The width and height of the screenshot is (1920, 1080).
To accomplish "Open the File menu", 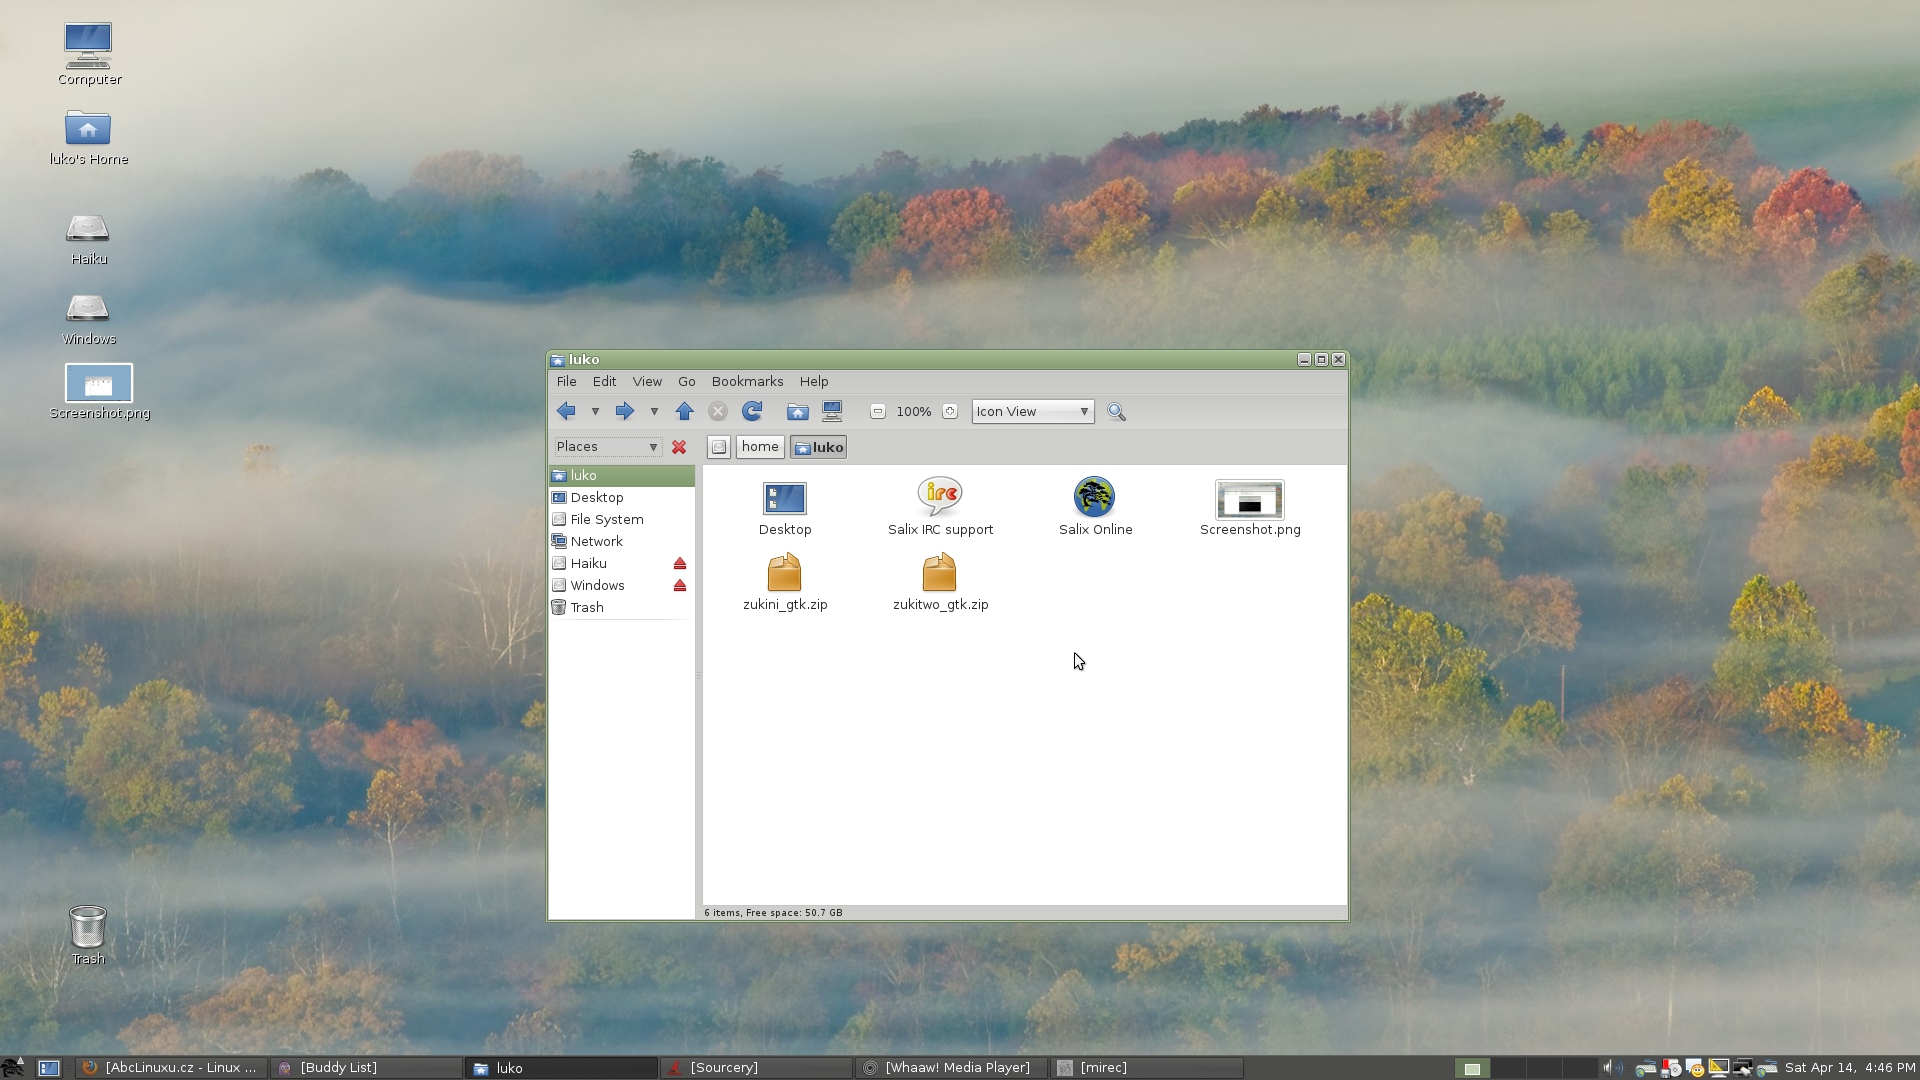I will (x=566, y=381).
